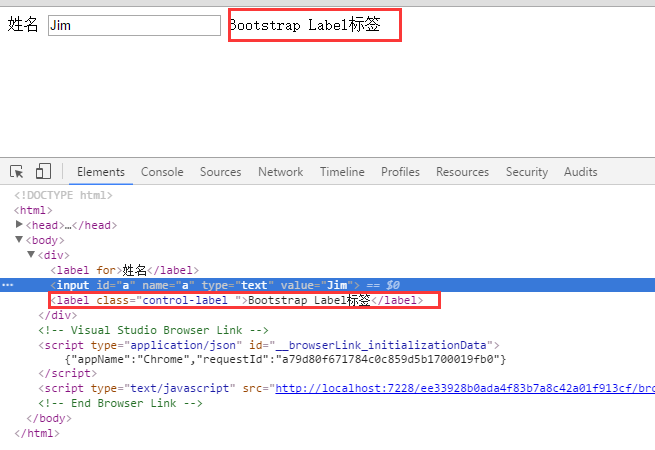This screenshot has width=655, height=450.
Task: Open the Profiles tab
Action: click(400, 172)
